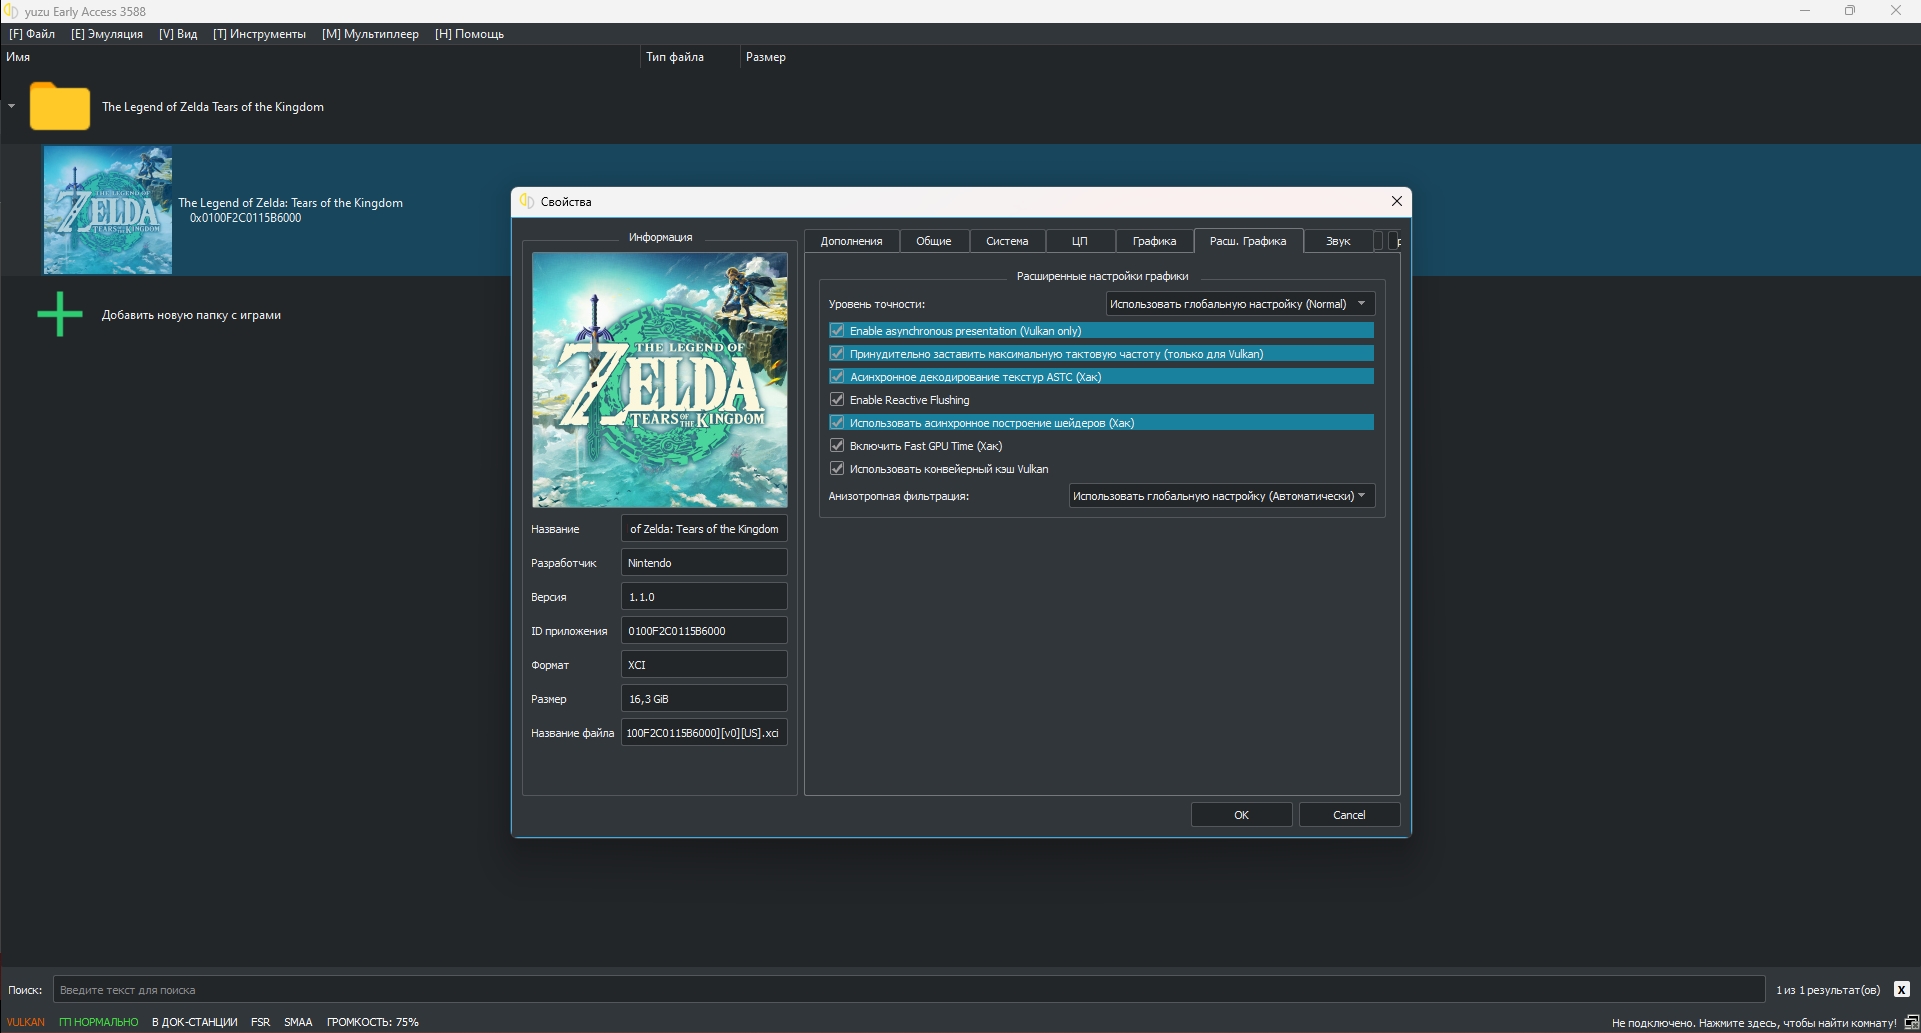Click the Формат field showing XCI
Viewport: 1921px width, 1033px height.
(704, 664)
